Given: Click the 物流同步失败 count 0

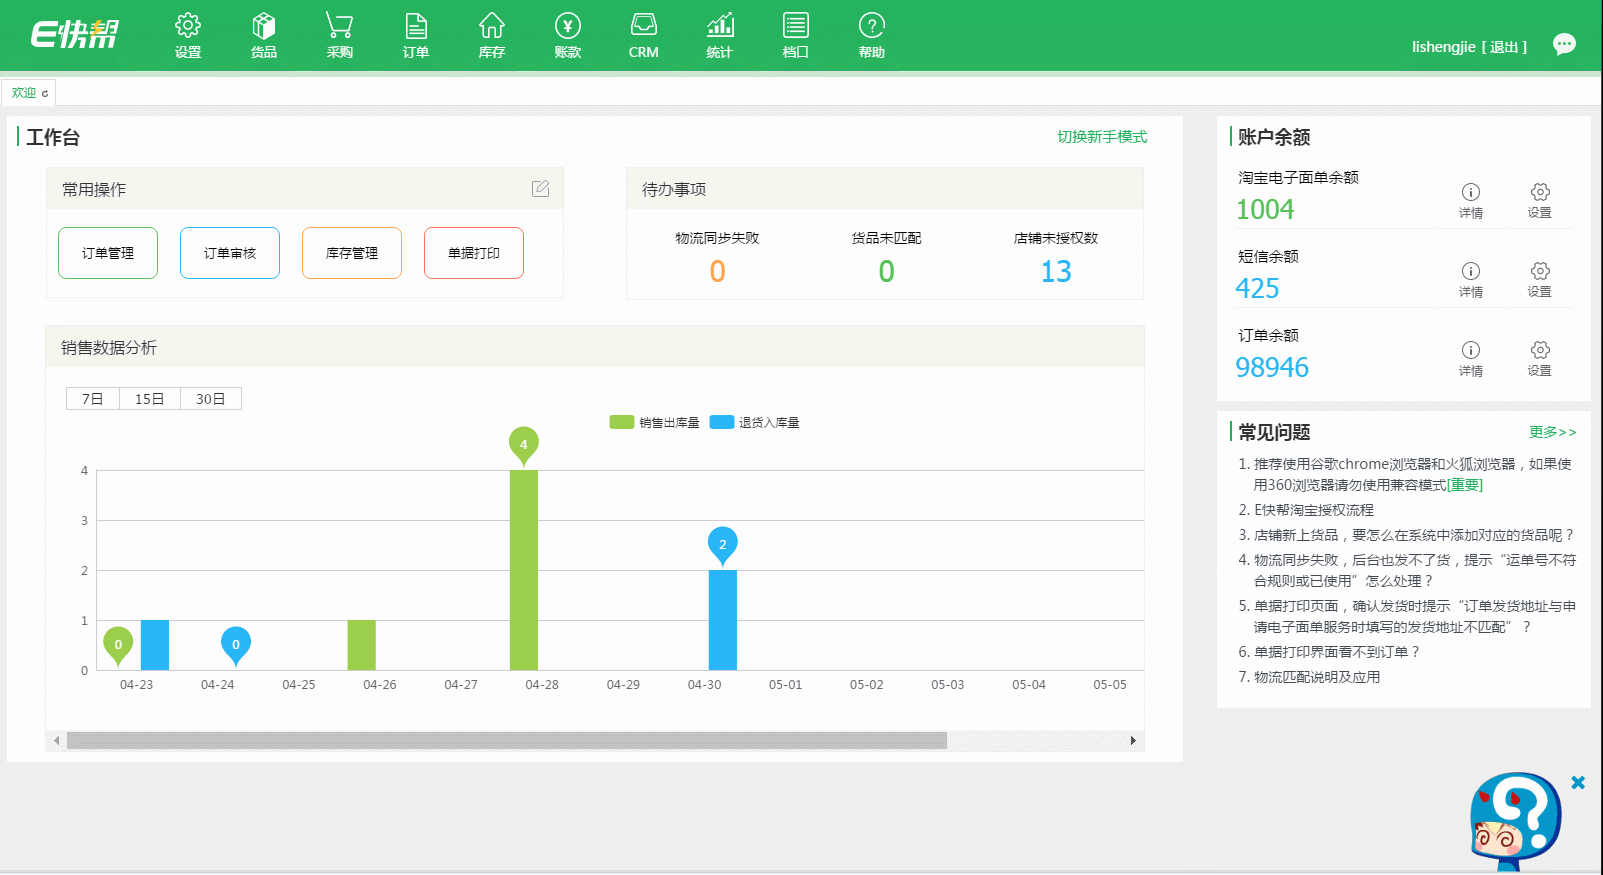Looking at the screenshot, I should [717, 271].
